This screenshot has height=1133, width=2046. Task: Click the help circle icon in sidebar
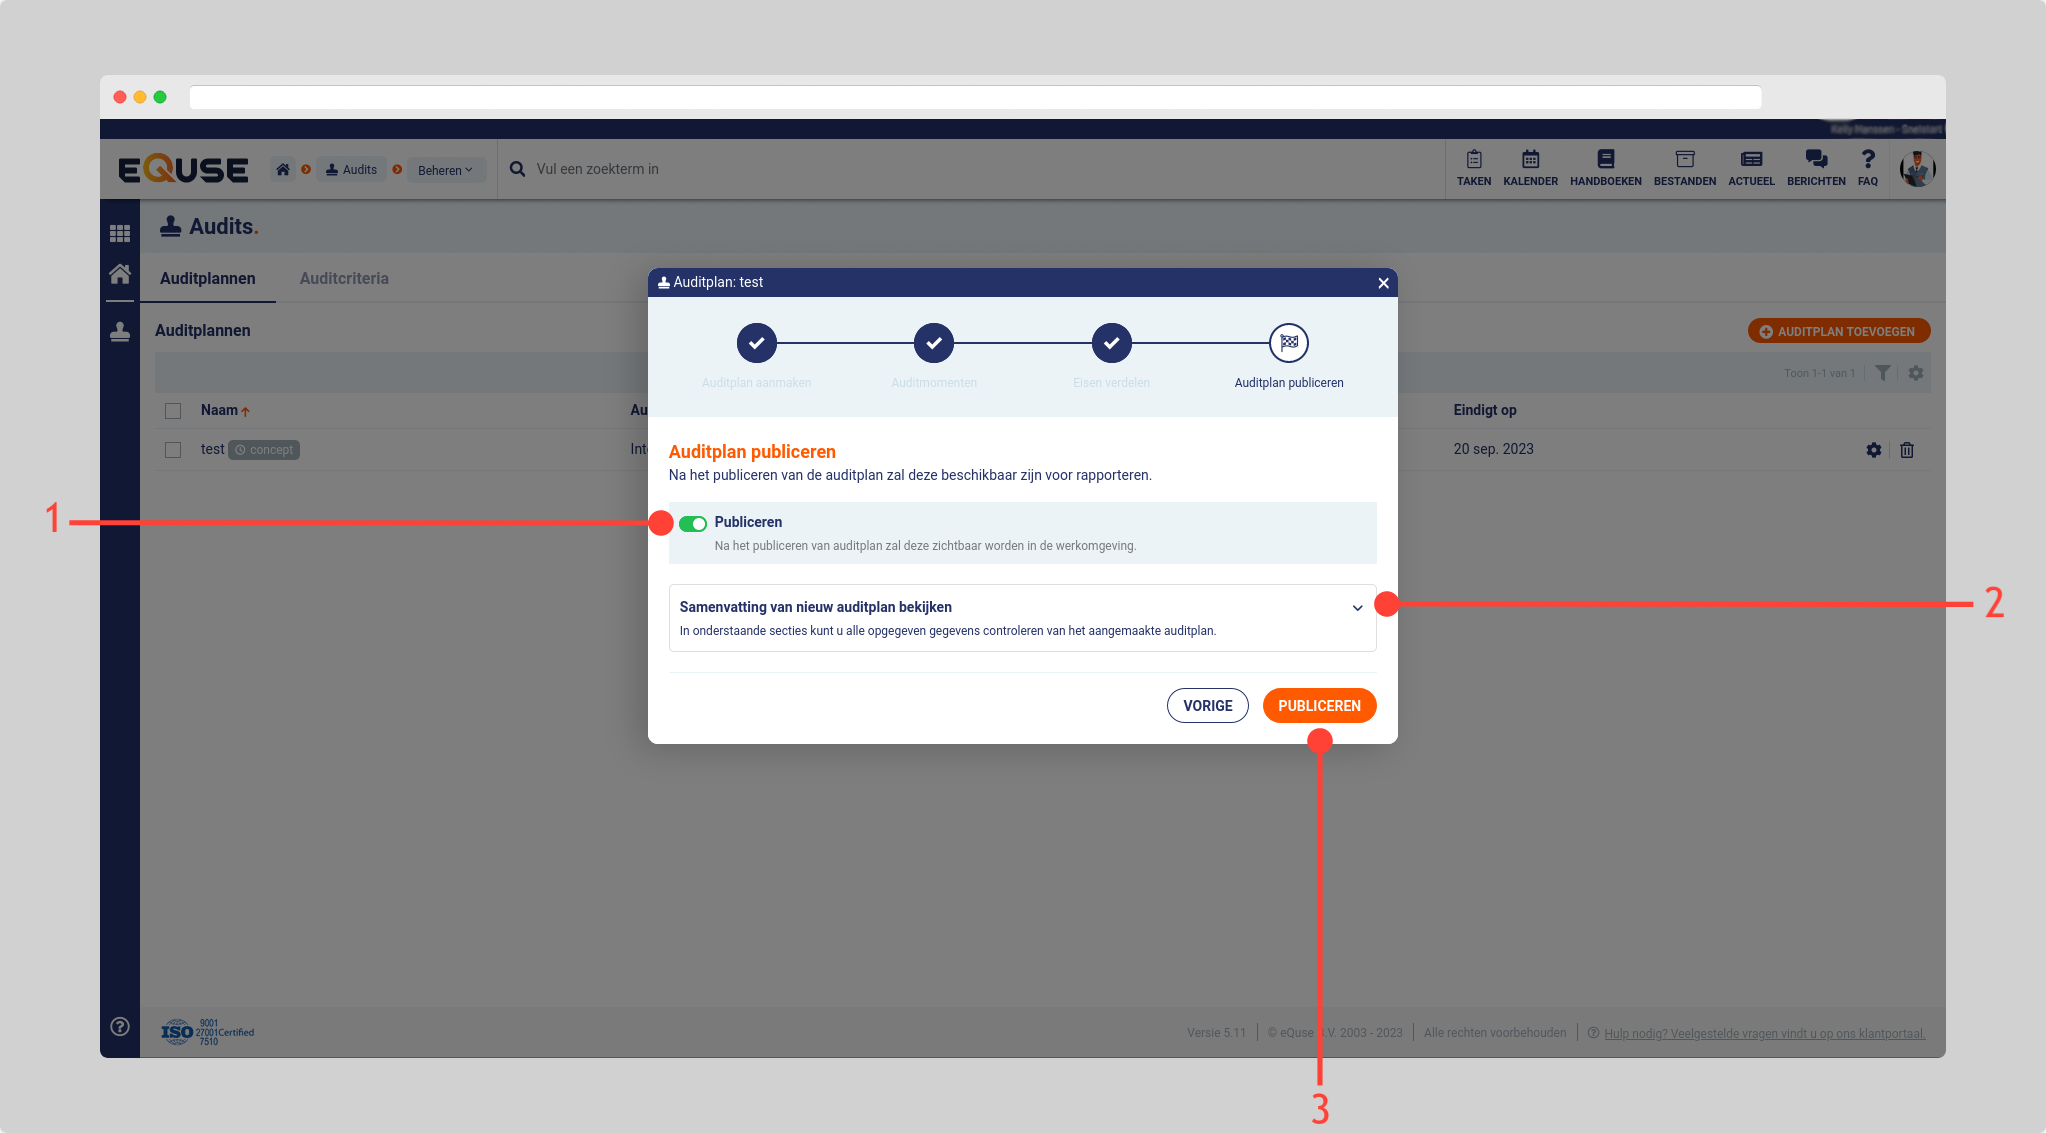[120, 1027]
